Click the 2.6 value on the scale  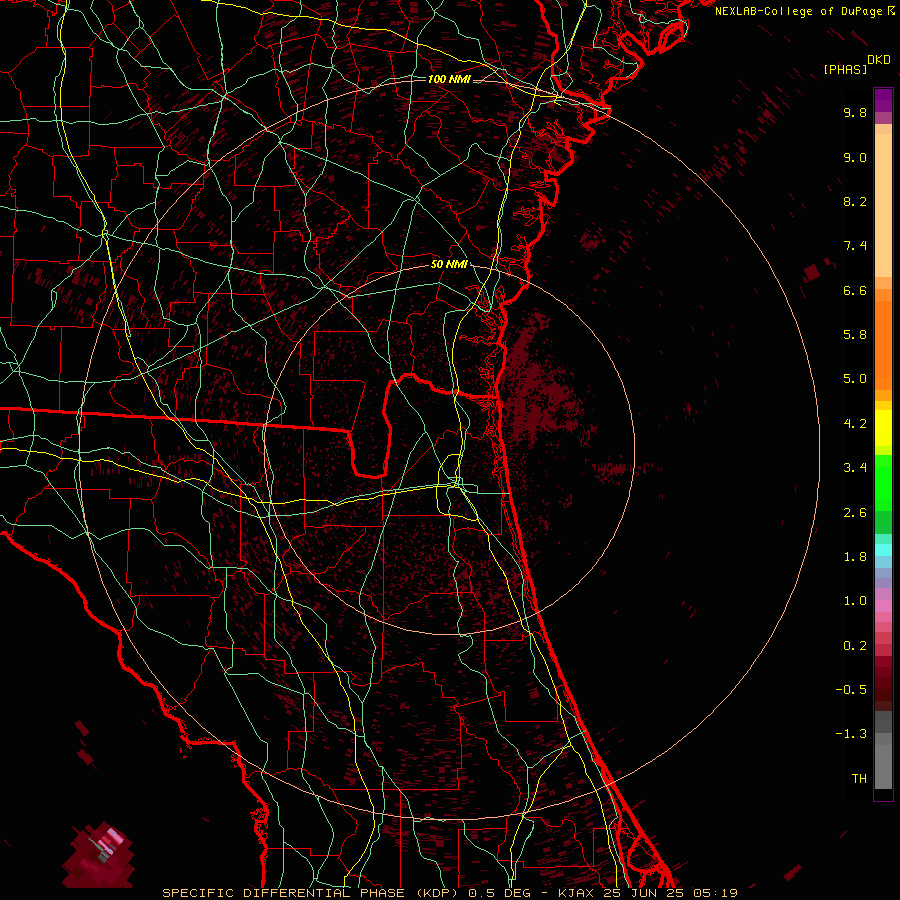[x=855, y=512]
